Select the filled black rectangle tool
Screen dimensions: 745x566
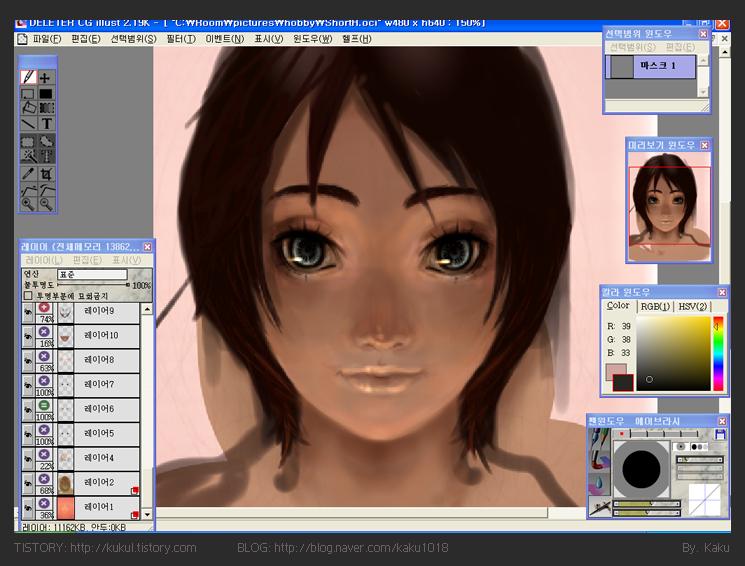coord(46,94)
